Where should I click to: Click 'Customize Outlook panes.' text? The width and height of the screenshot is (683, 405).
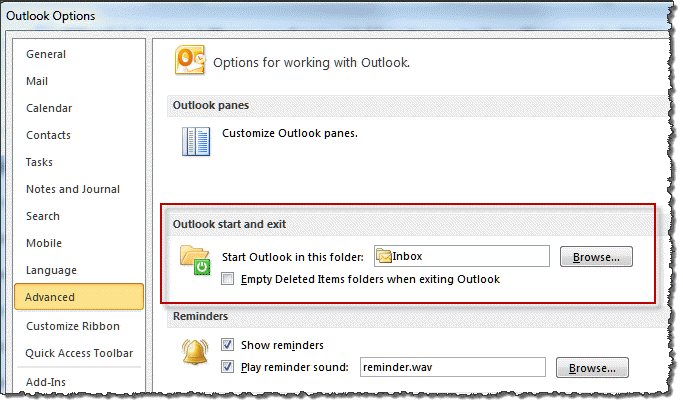point(290,133)
